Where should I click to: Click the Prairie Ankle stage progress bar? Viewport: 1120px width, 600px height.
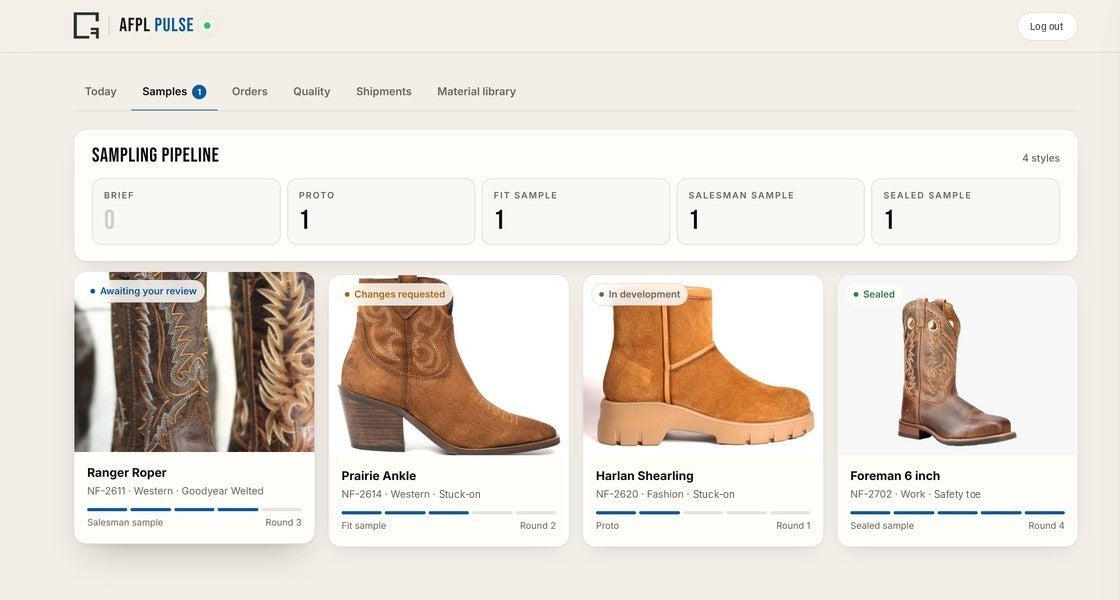(x=449, y=512)
